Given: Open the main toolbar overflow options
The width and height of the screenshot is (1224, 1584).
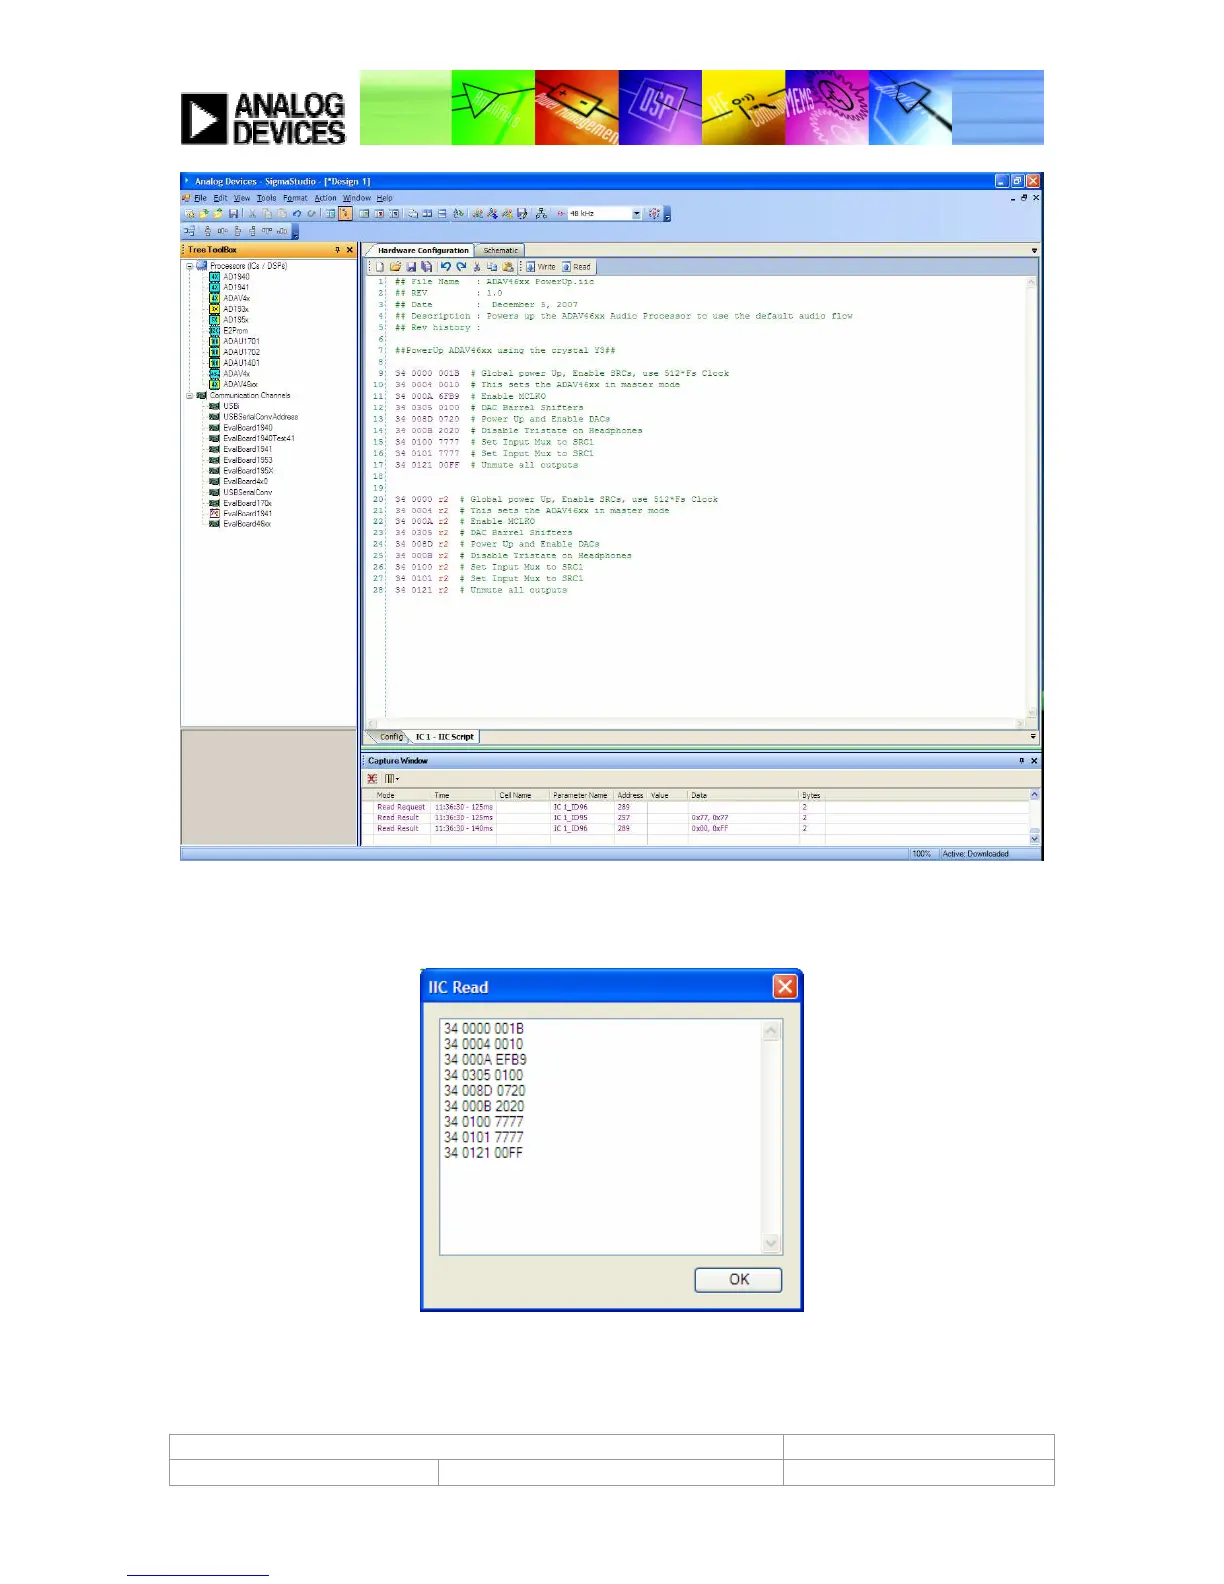Looking at the screenshot, I should [x=667, y=216].
